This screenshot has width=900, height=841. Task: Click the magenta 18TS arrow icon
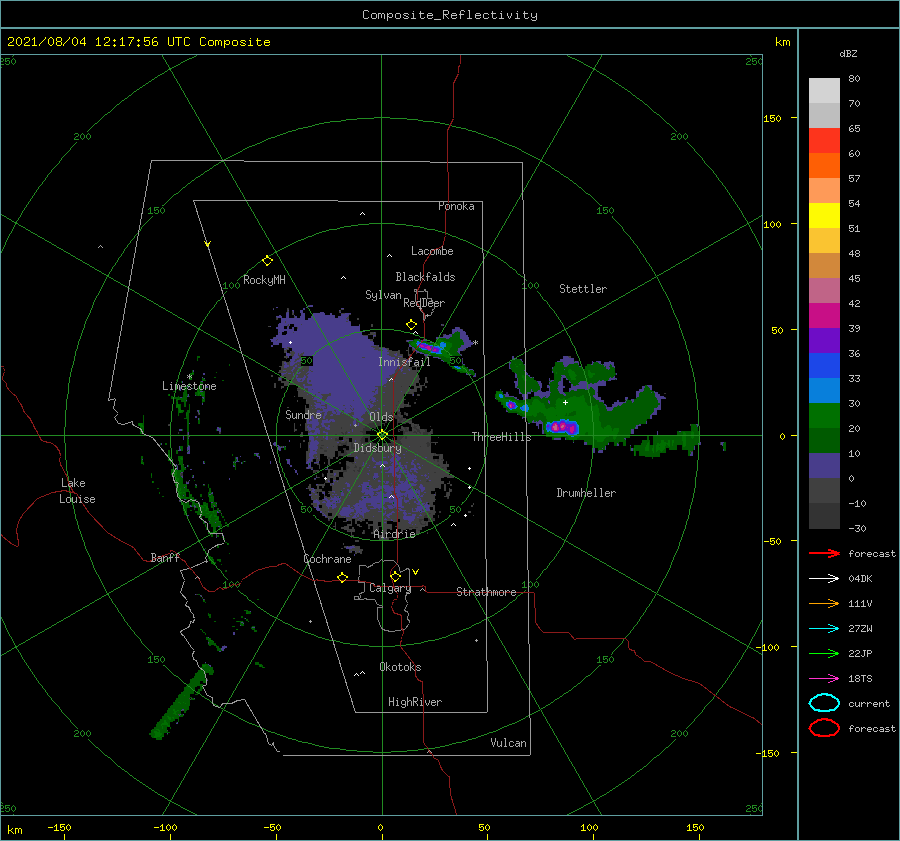pos(824,679)
